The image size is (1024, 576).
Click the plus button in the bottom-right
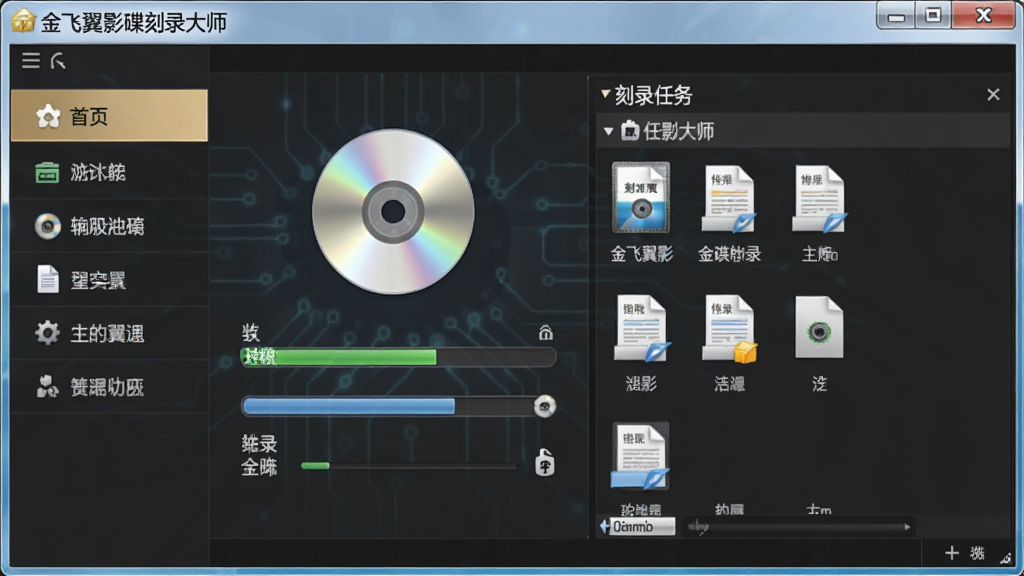tap(952, 553)
